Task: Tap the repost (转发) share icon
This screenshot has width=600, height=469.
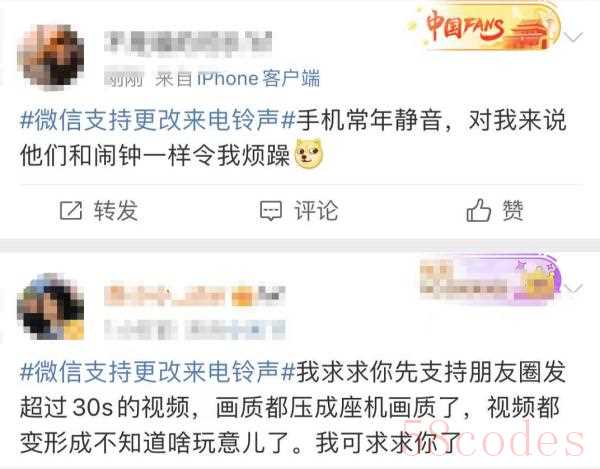Action: (x=71, y=210)
